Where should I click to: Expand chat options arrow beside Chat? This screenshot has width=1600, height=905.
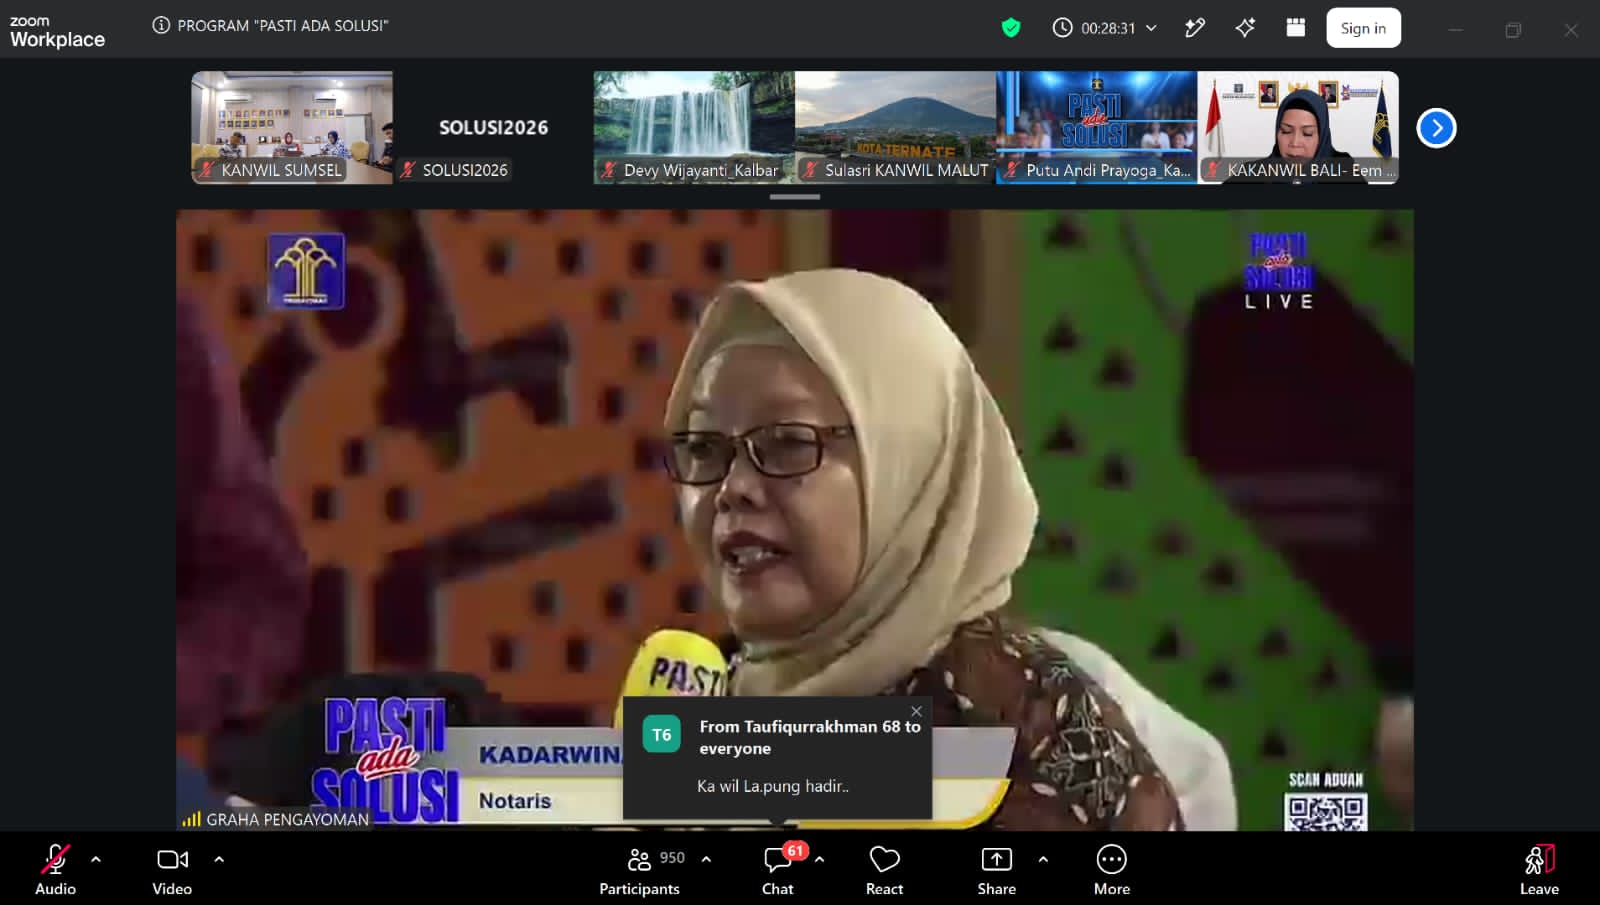(x=820, y=859)
